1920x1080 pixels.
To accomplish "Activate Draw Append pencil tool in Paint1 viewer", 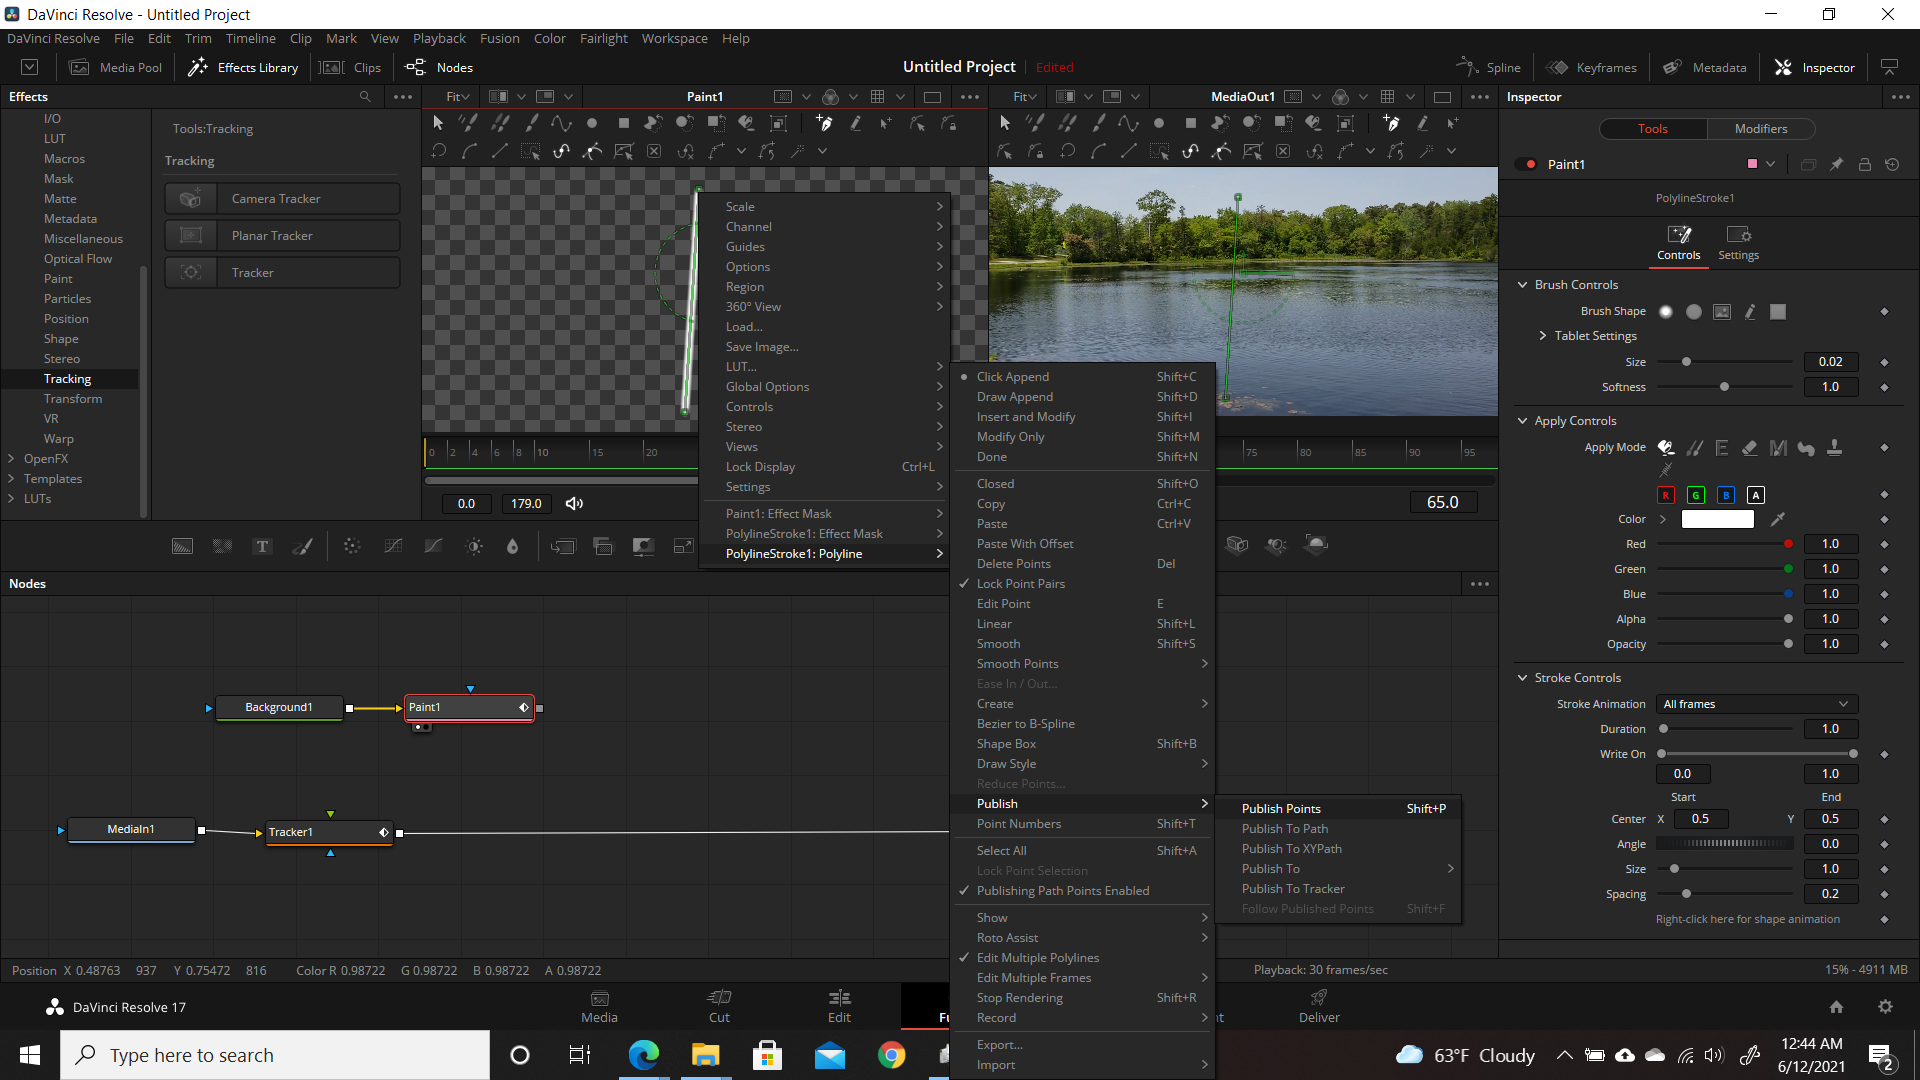I will click(855, 123).
